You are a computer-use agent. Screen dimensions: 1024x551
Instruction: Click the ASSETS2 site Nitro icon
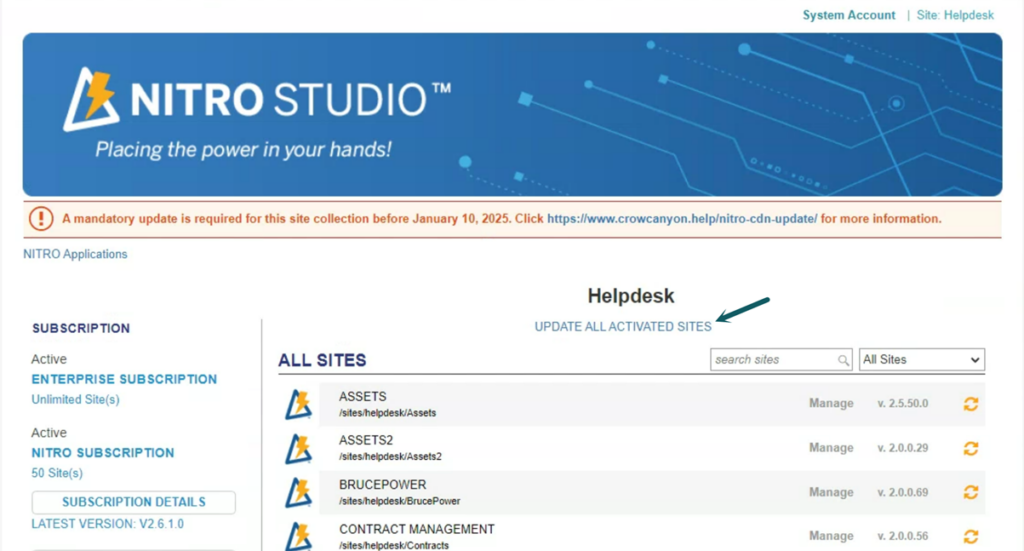(x=298, y=449)
